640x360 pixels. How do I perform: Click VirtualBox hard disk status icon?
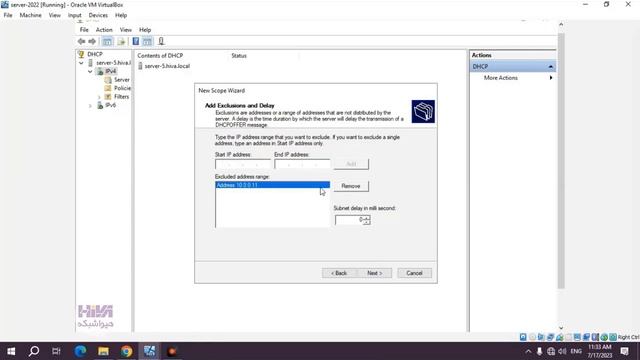(523, 337)
